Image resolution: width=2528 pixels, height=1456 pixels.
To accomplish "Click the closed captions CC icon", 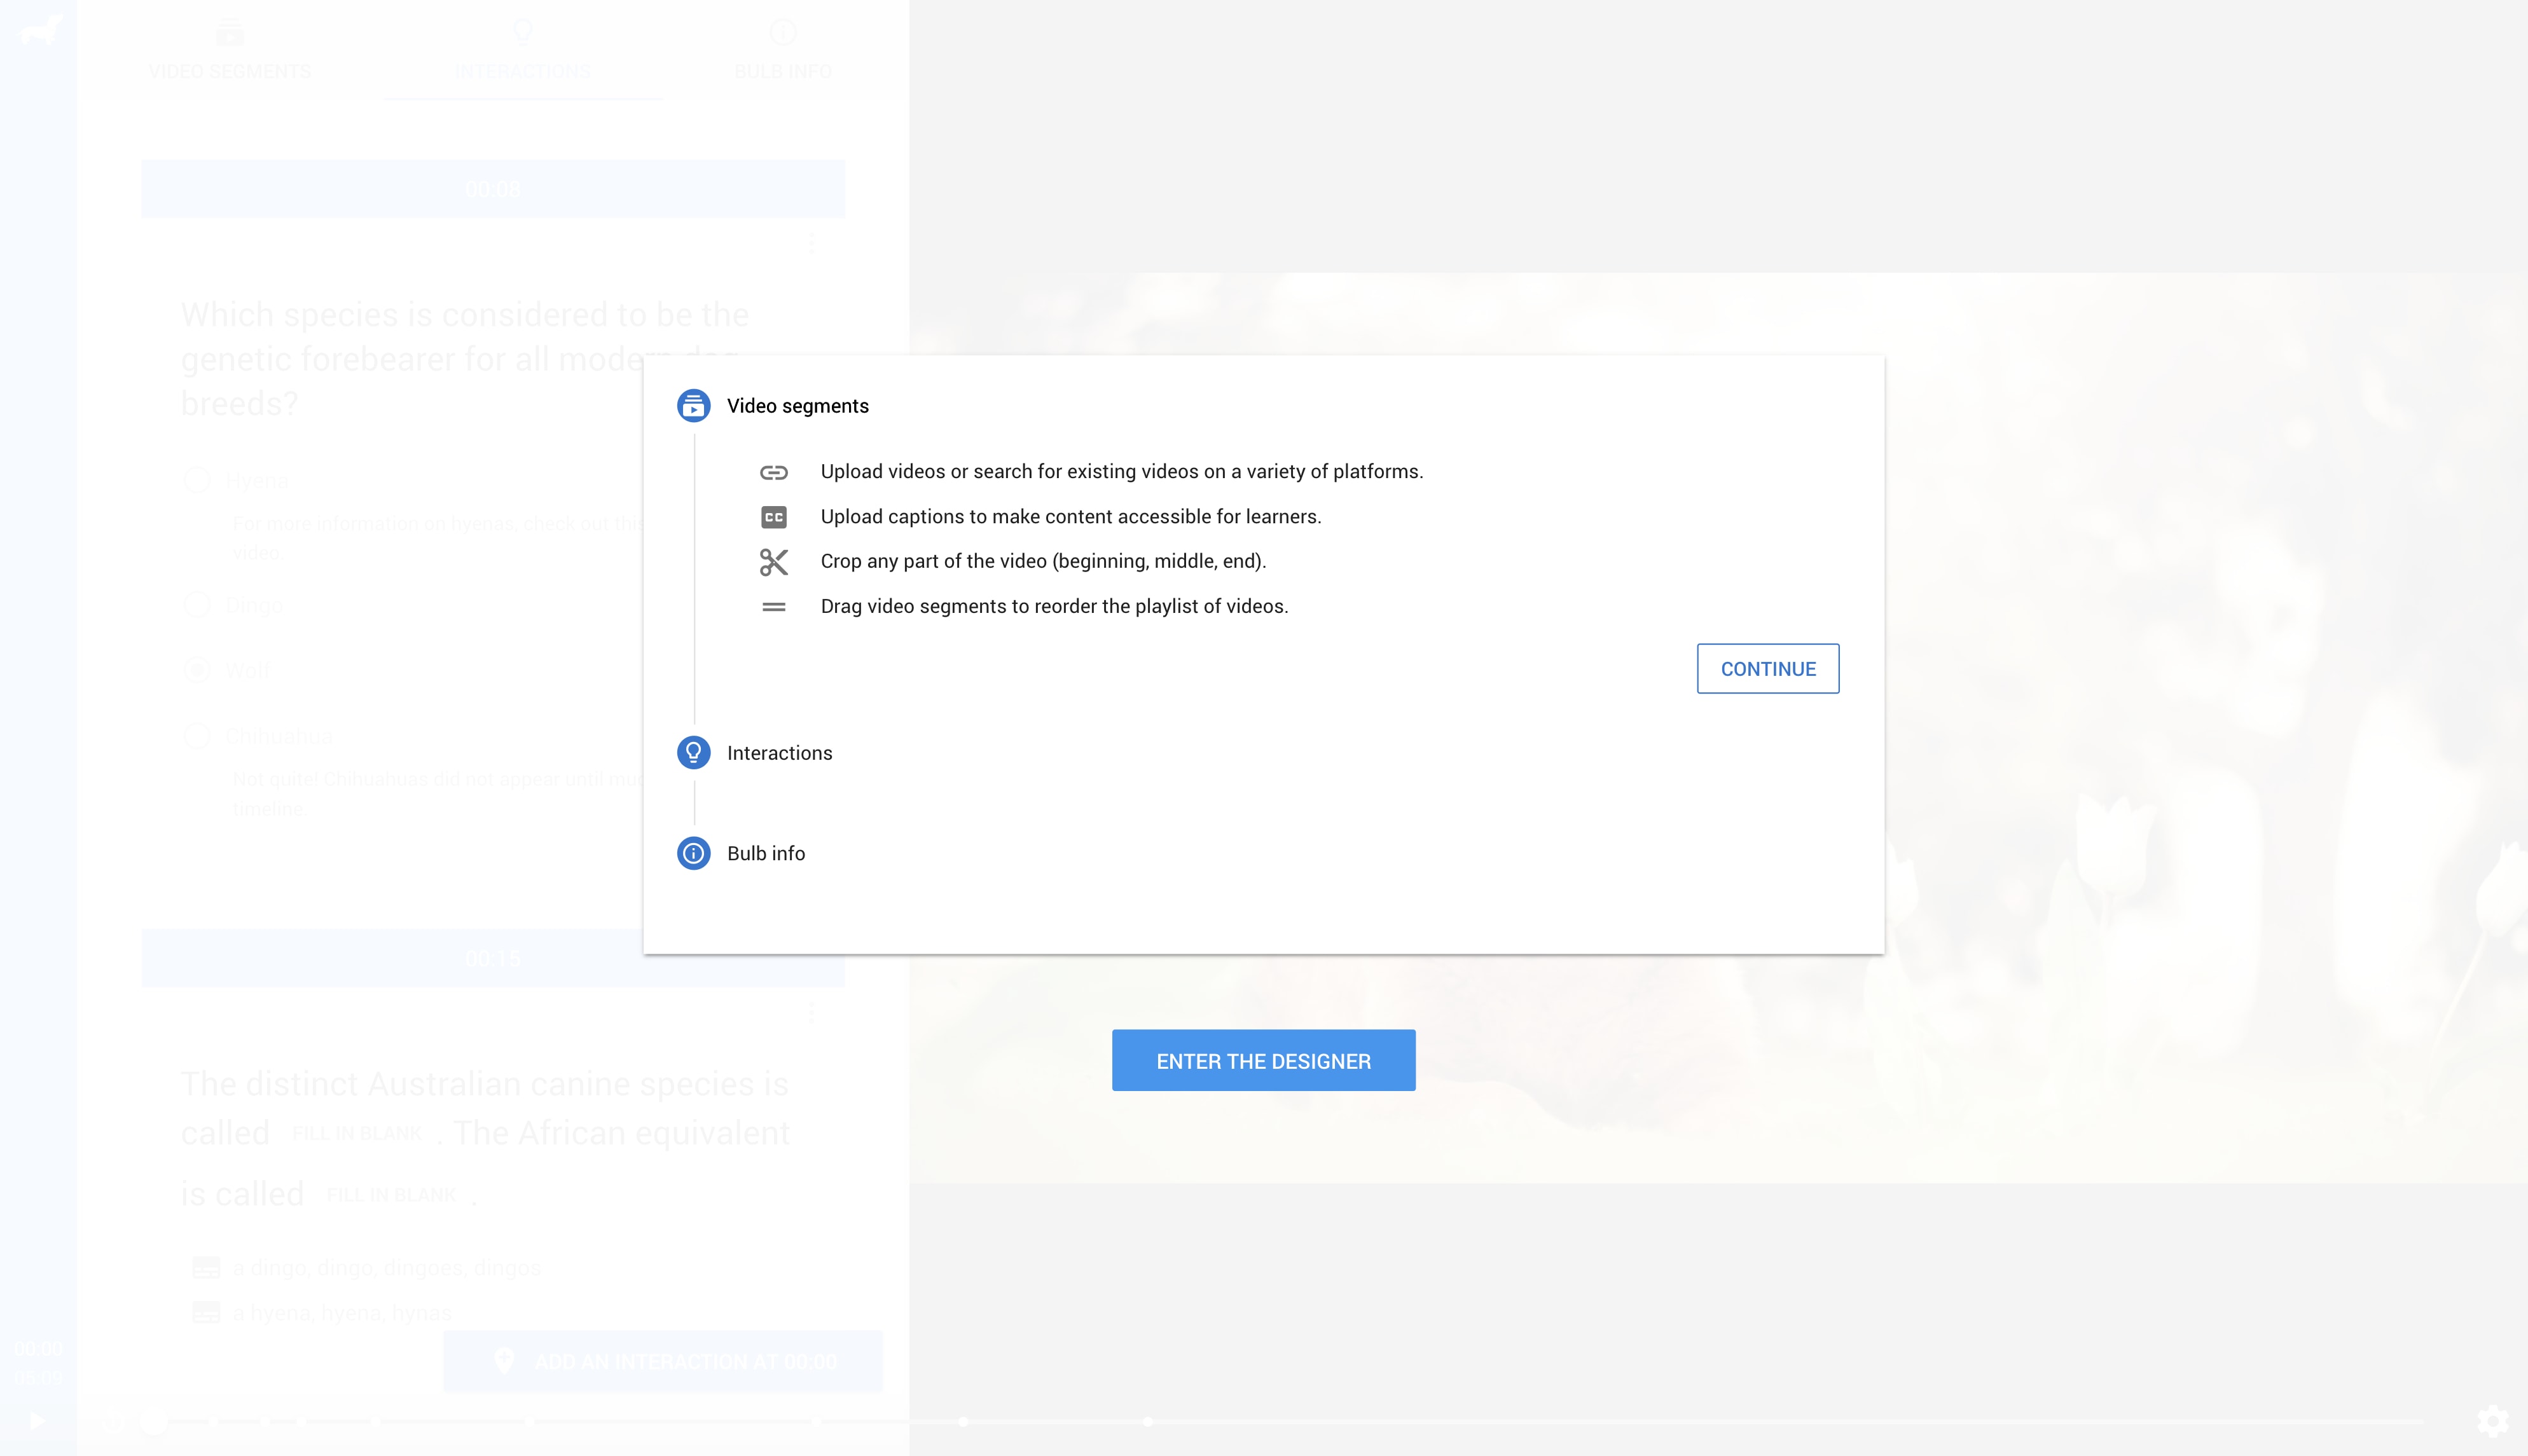I will pyautogui.click(x=773, y=517).
